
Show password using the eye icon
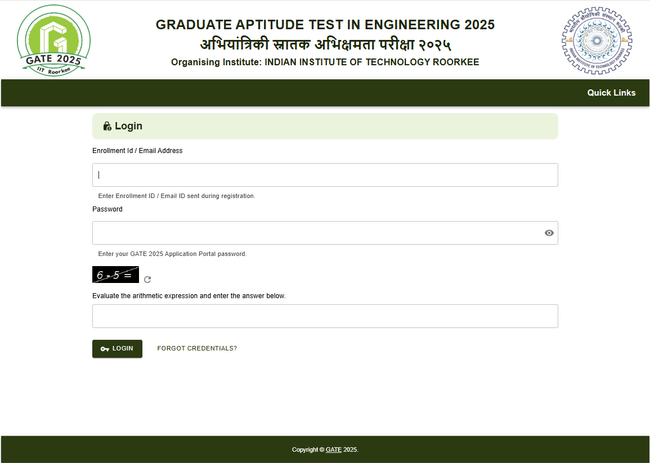pos(549,233)
